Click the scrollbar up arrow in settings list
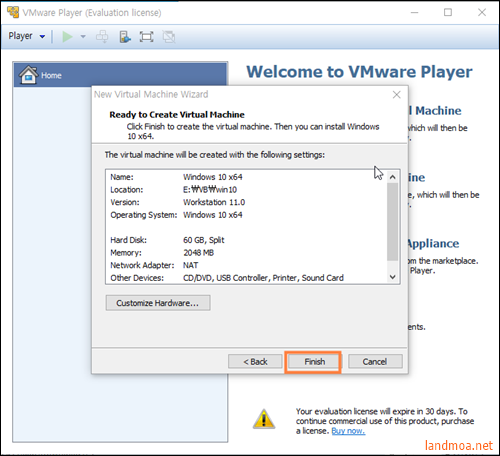This screenshot has width=500, height=456. [393, 177]
